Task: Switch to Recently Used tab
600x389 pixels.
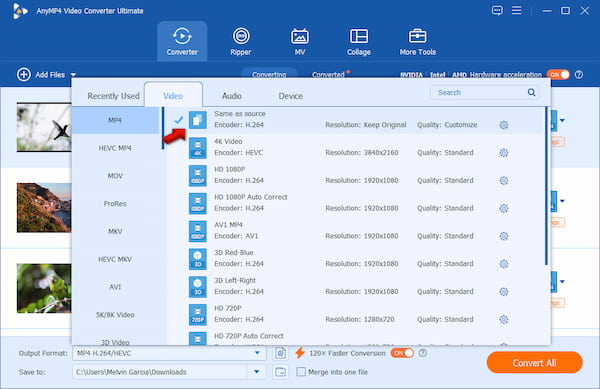Action: click(x=113, y=96)
